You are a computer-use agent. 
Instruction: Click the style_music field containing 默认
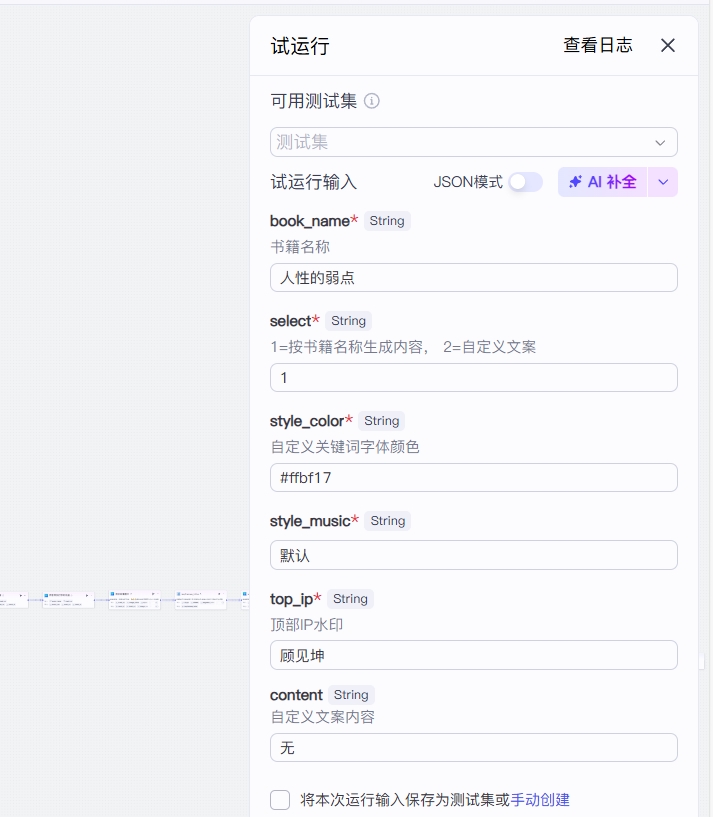coord(473,555)
